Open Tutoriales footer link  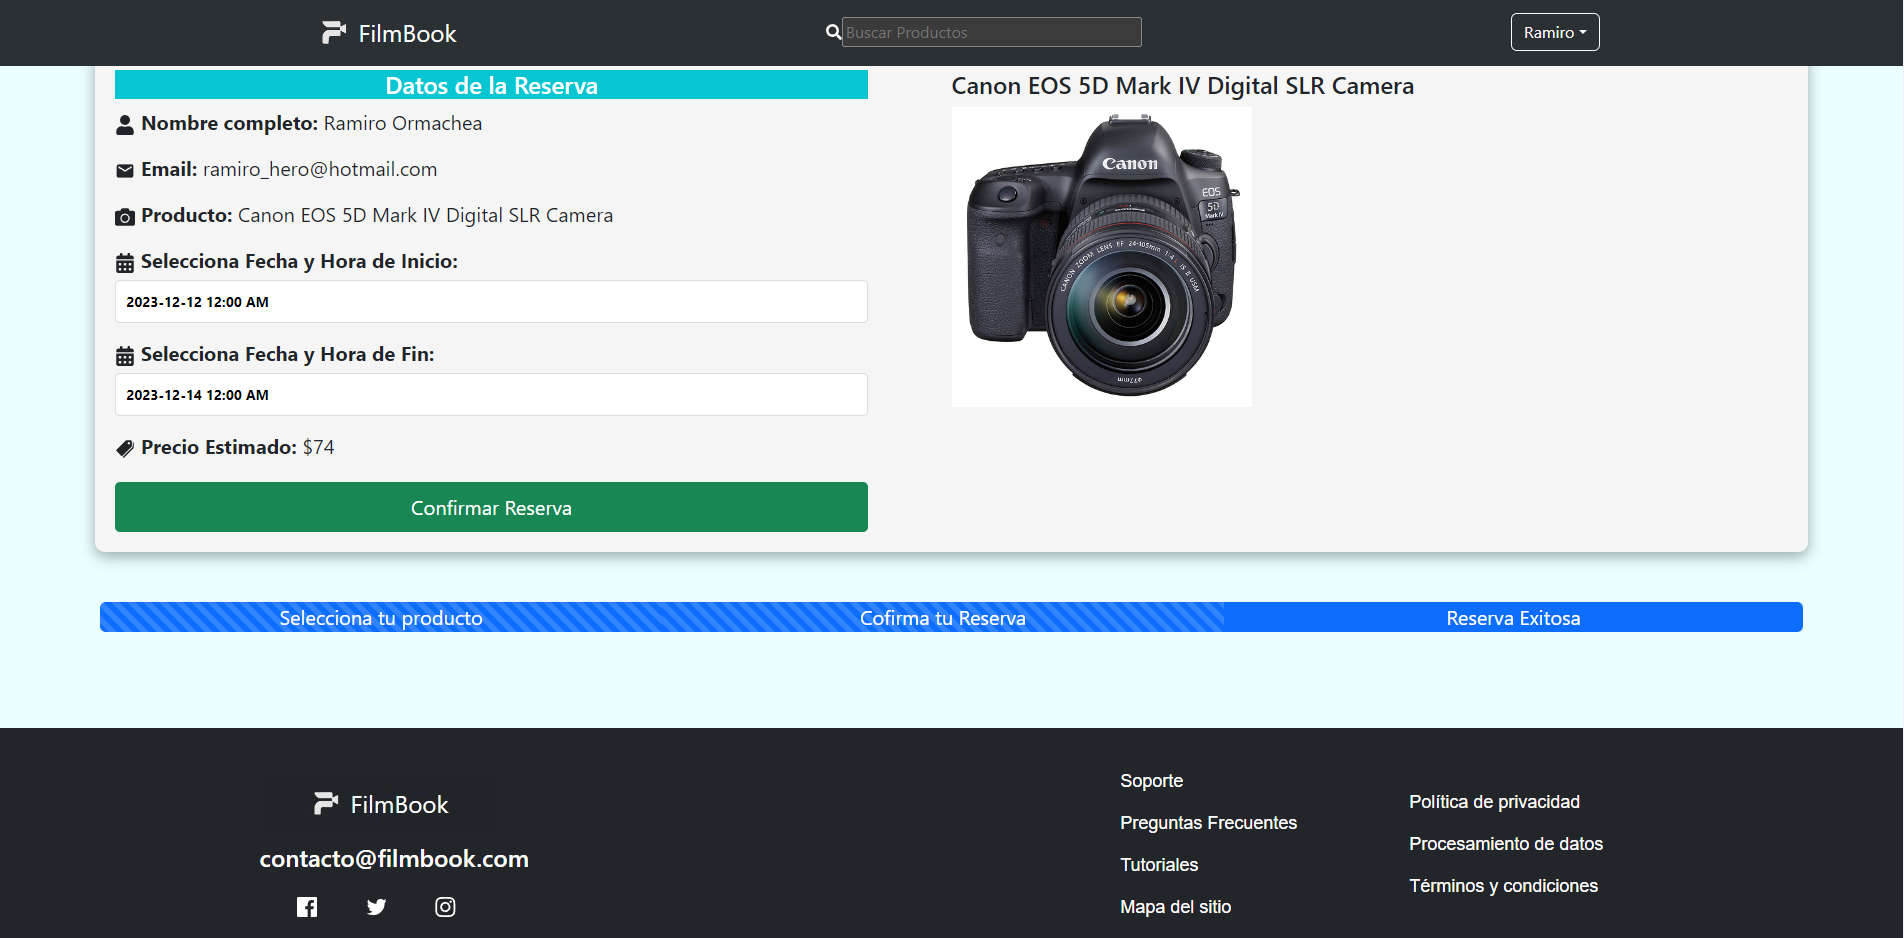(x=1159, y=865)
